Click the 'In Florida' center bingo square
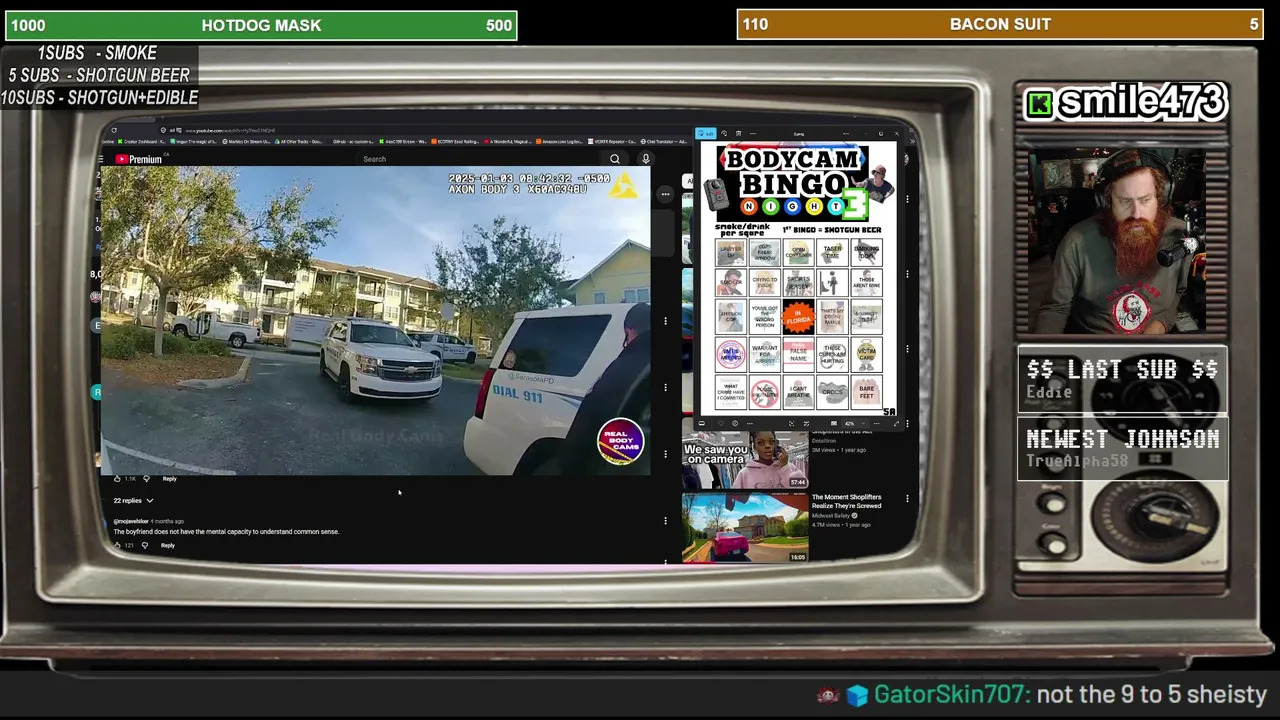 [798, 318]
